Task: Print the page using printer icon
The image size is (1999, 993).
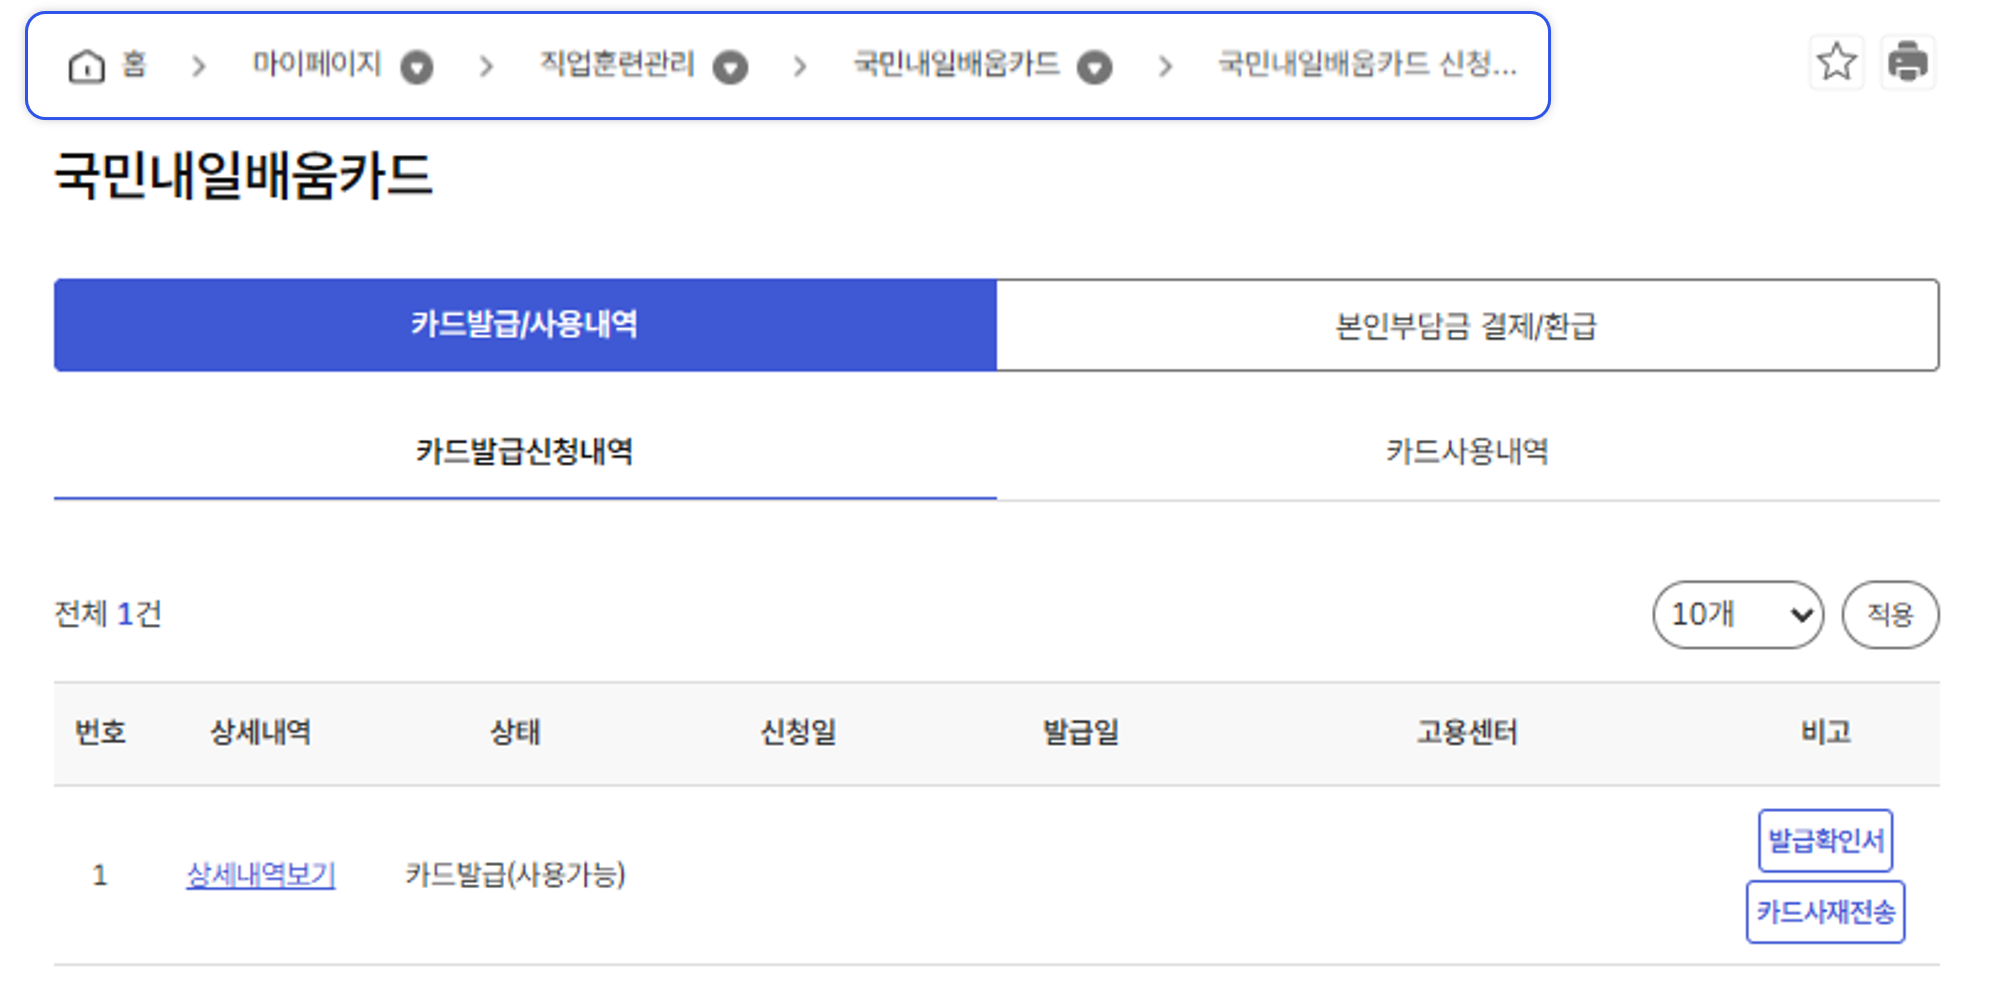Action: [1908, 62]
